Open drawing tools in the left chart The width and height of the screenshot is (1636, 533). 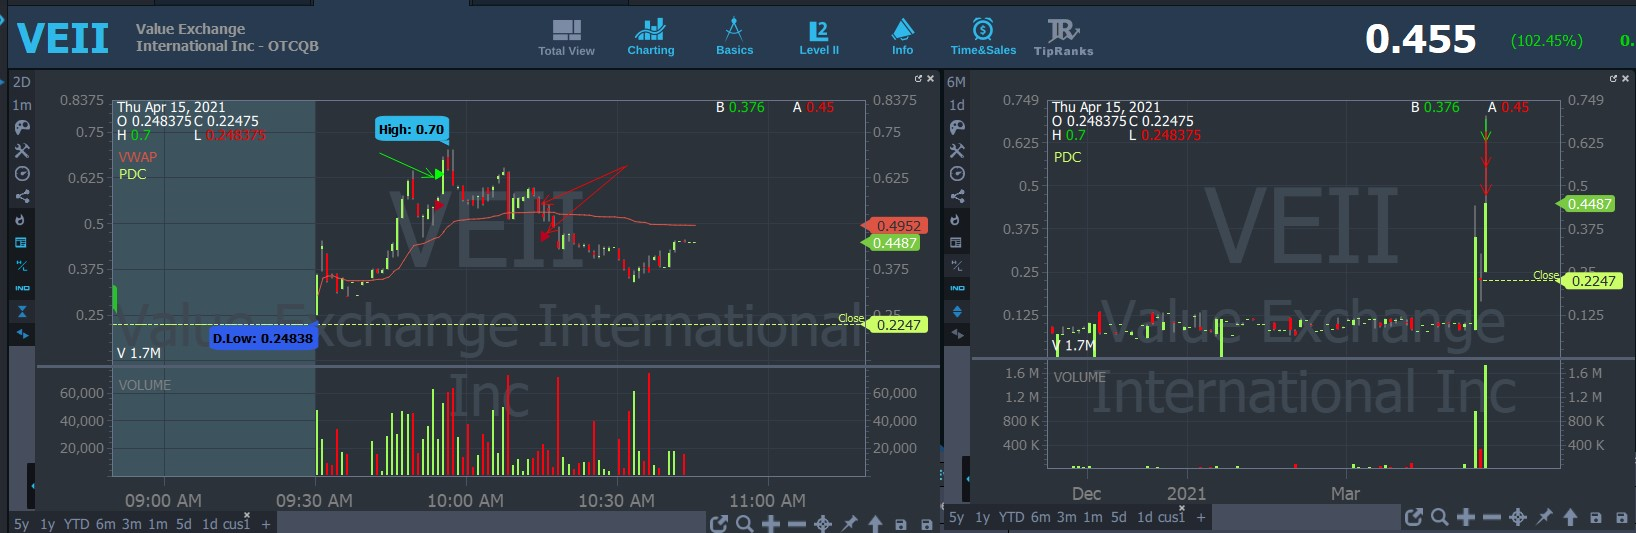(x=22, y=151)
